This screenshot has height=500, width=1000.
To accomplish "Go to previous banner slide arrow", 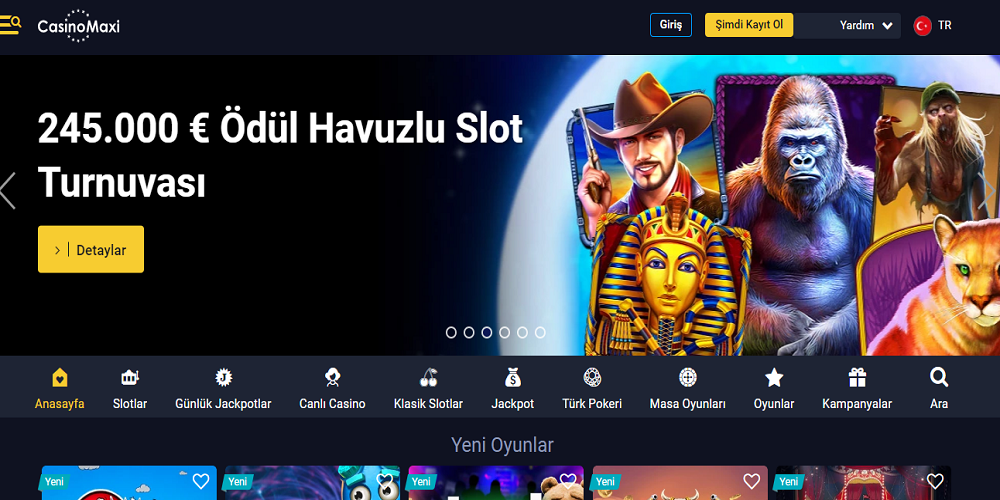I will pos(8,190).
